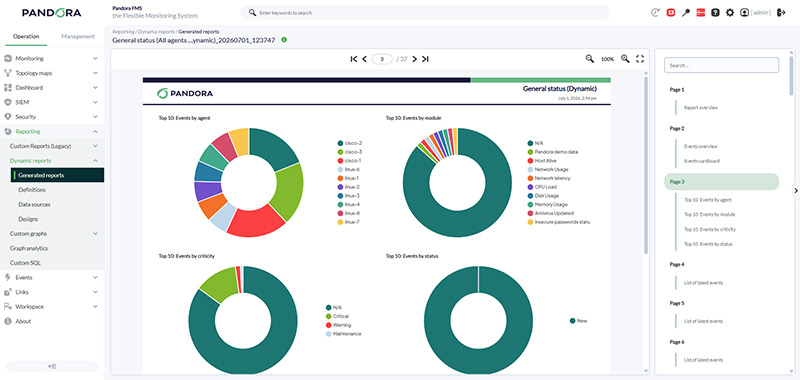800x380 pixels.
Task: Open Designs menu item
Action: pyautogui.click(x=28, y=219)
